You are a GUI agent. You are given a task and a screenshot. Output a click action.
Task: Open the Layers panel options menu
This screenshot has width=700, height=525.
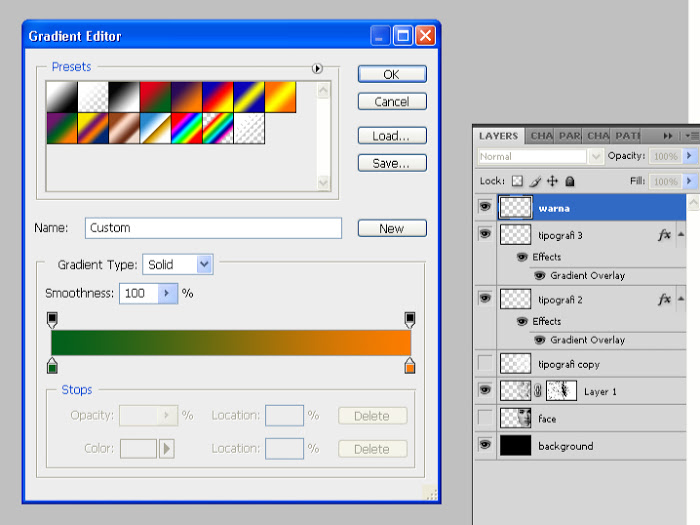tap(691, 136)
